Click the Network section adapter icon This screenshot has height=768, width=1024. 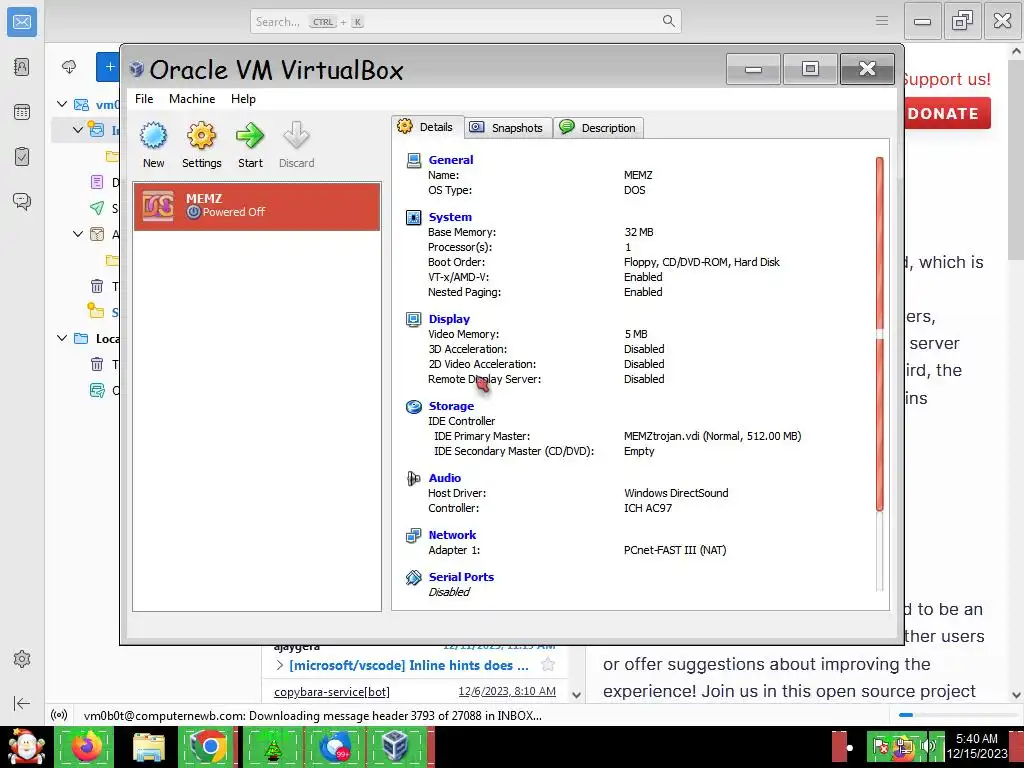[413, 536]
